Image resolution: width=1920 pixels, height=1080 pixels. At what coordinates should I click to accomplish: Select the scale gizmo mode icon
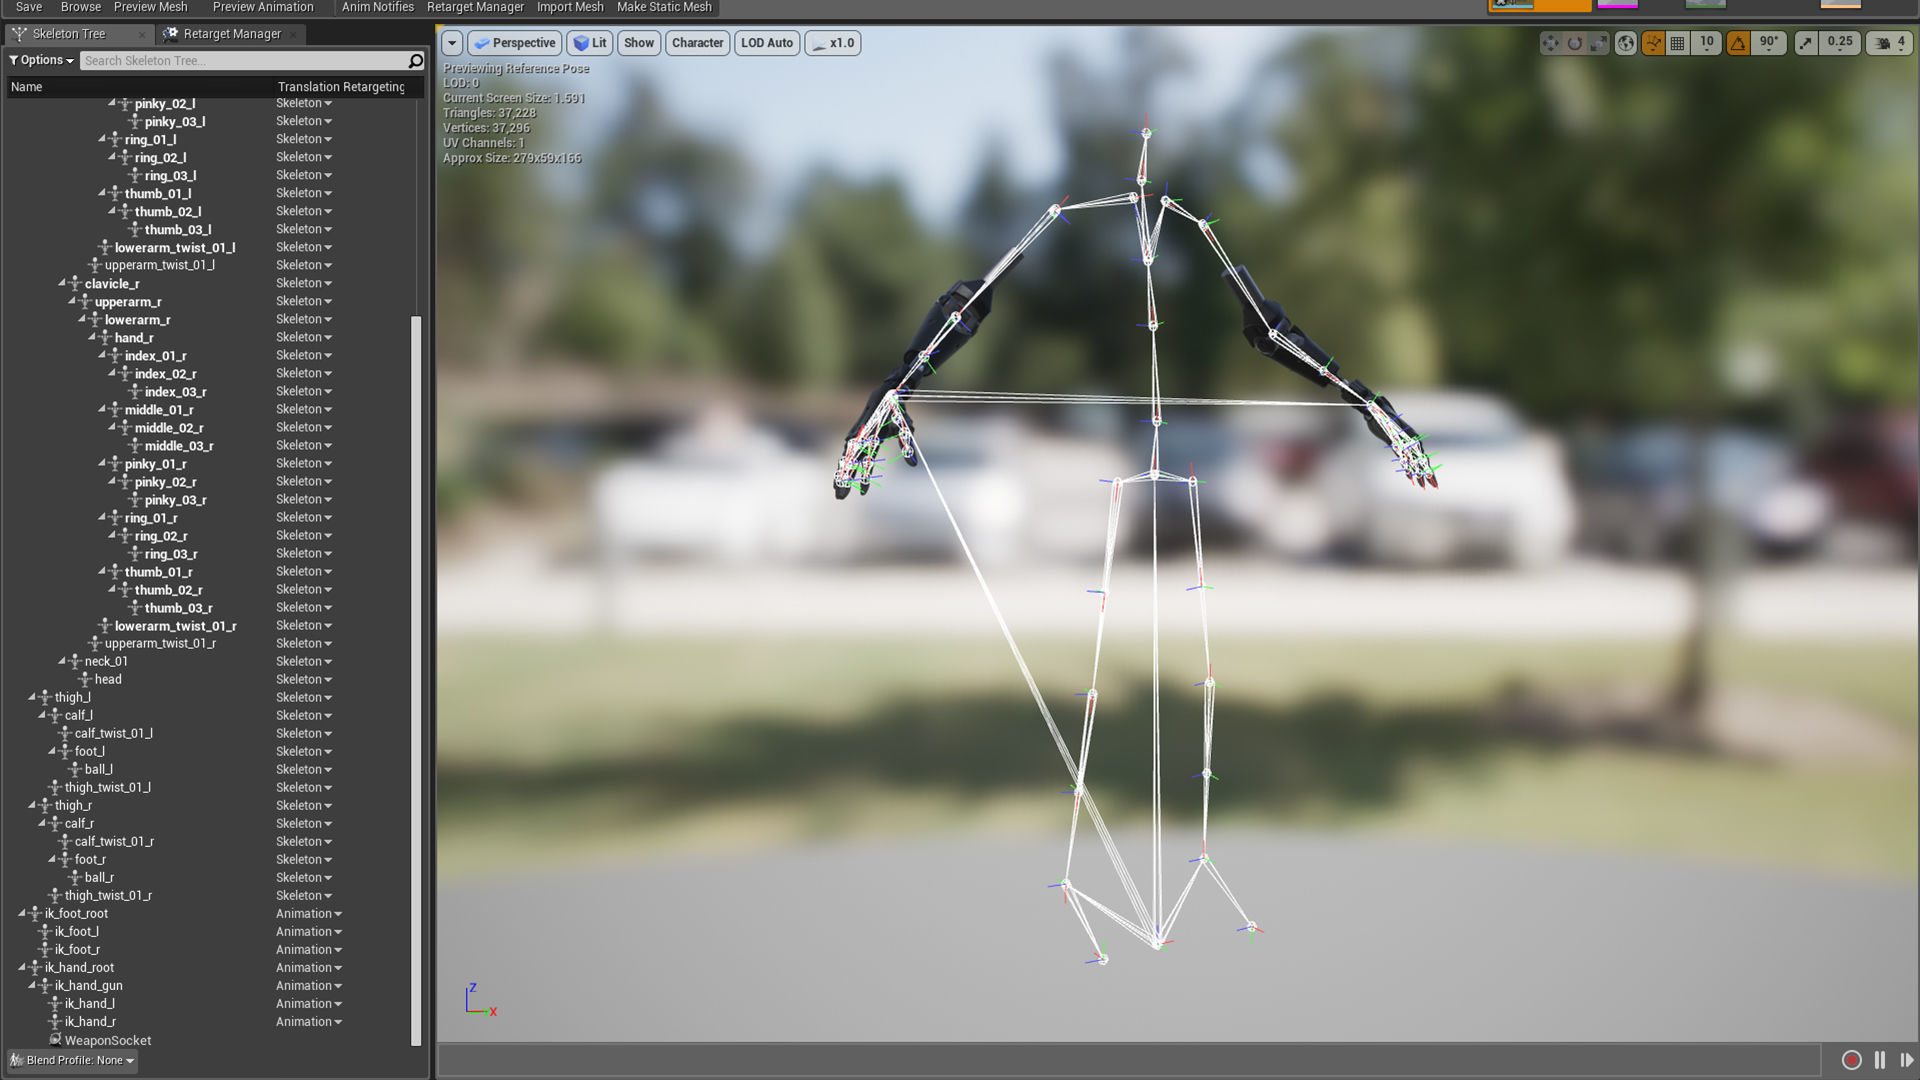1598,43
